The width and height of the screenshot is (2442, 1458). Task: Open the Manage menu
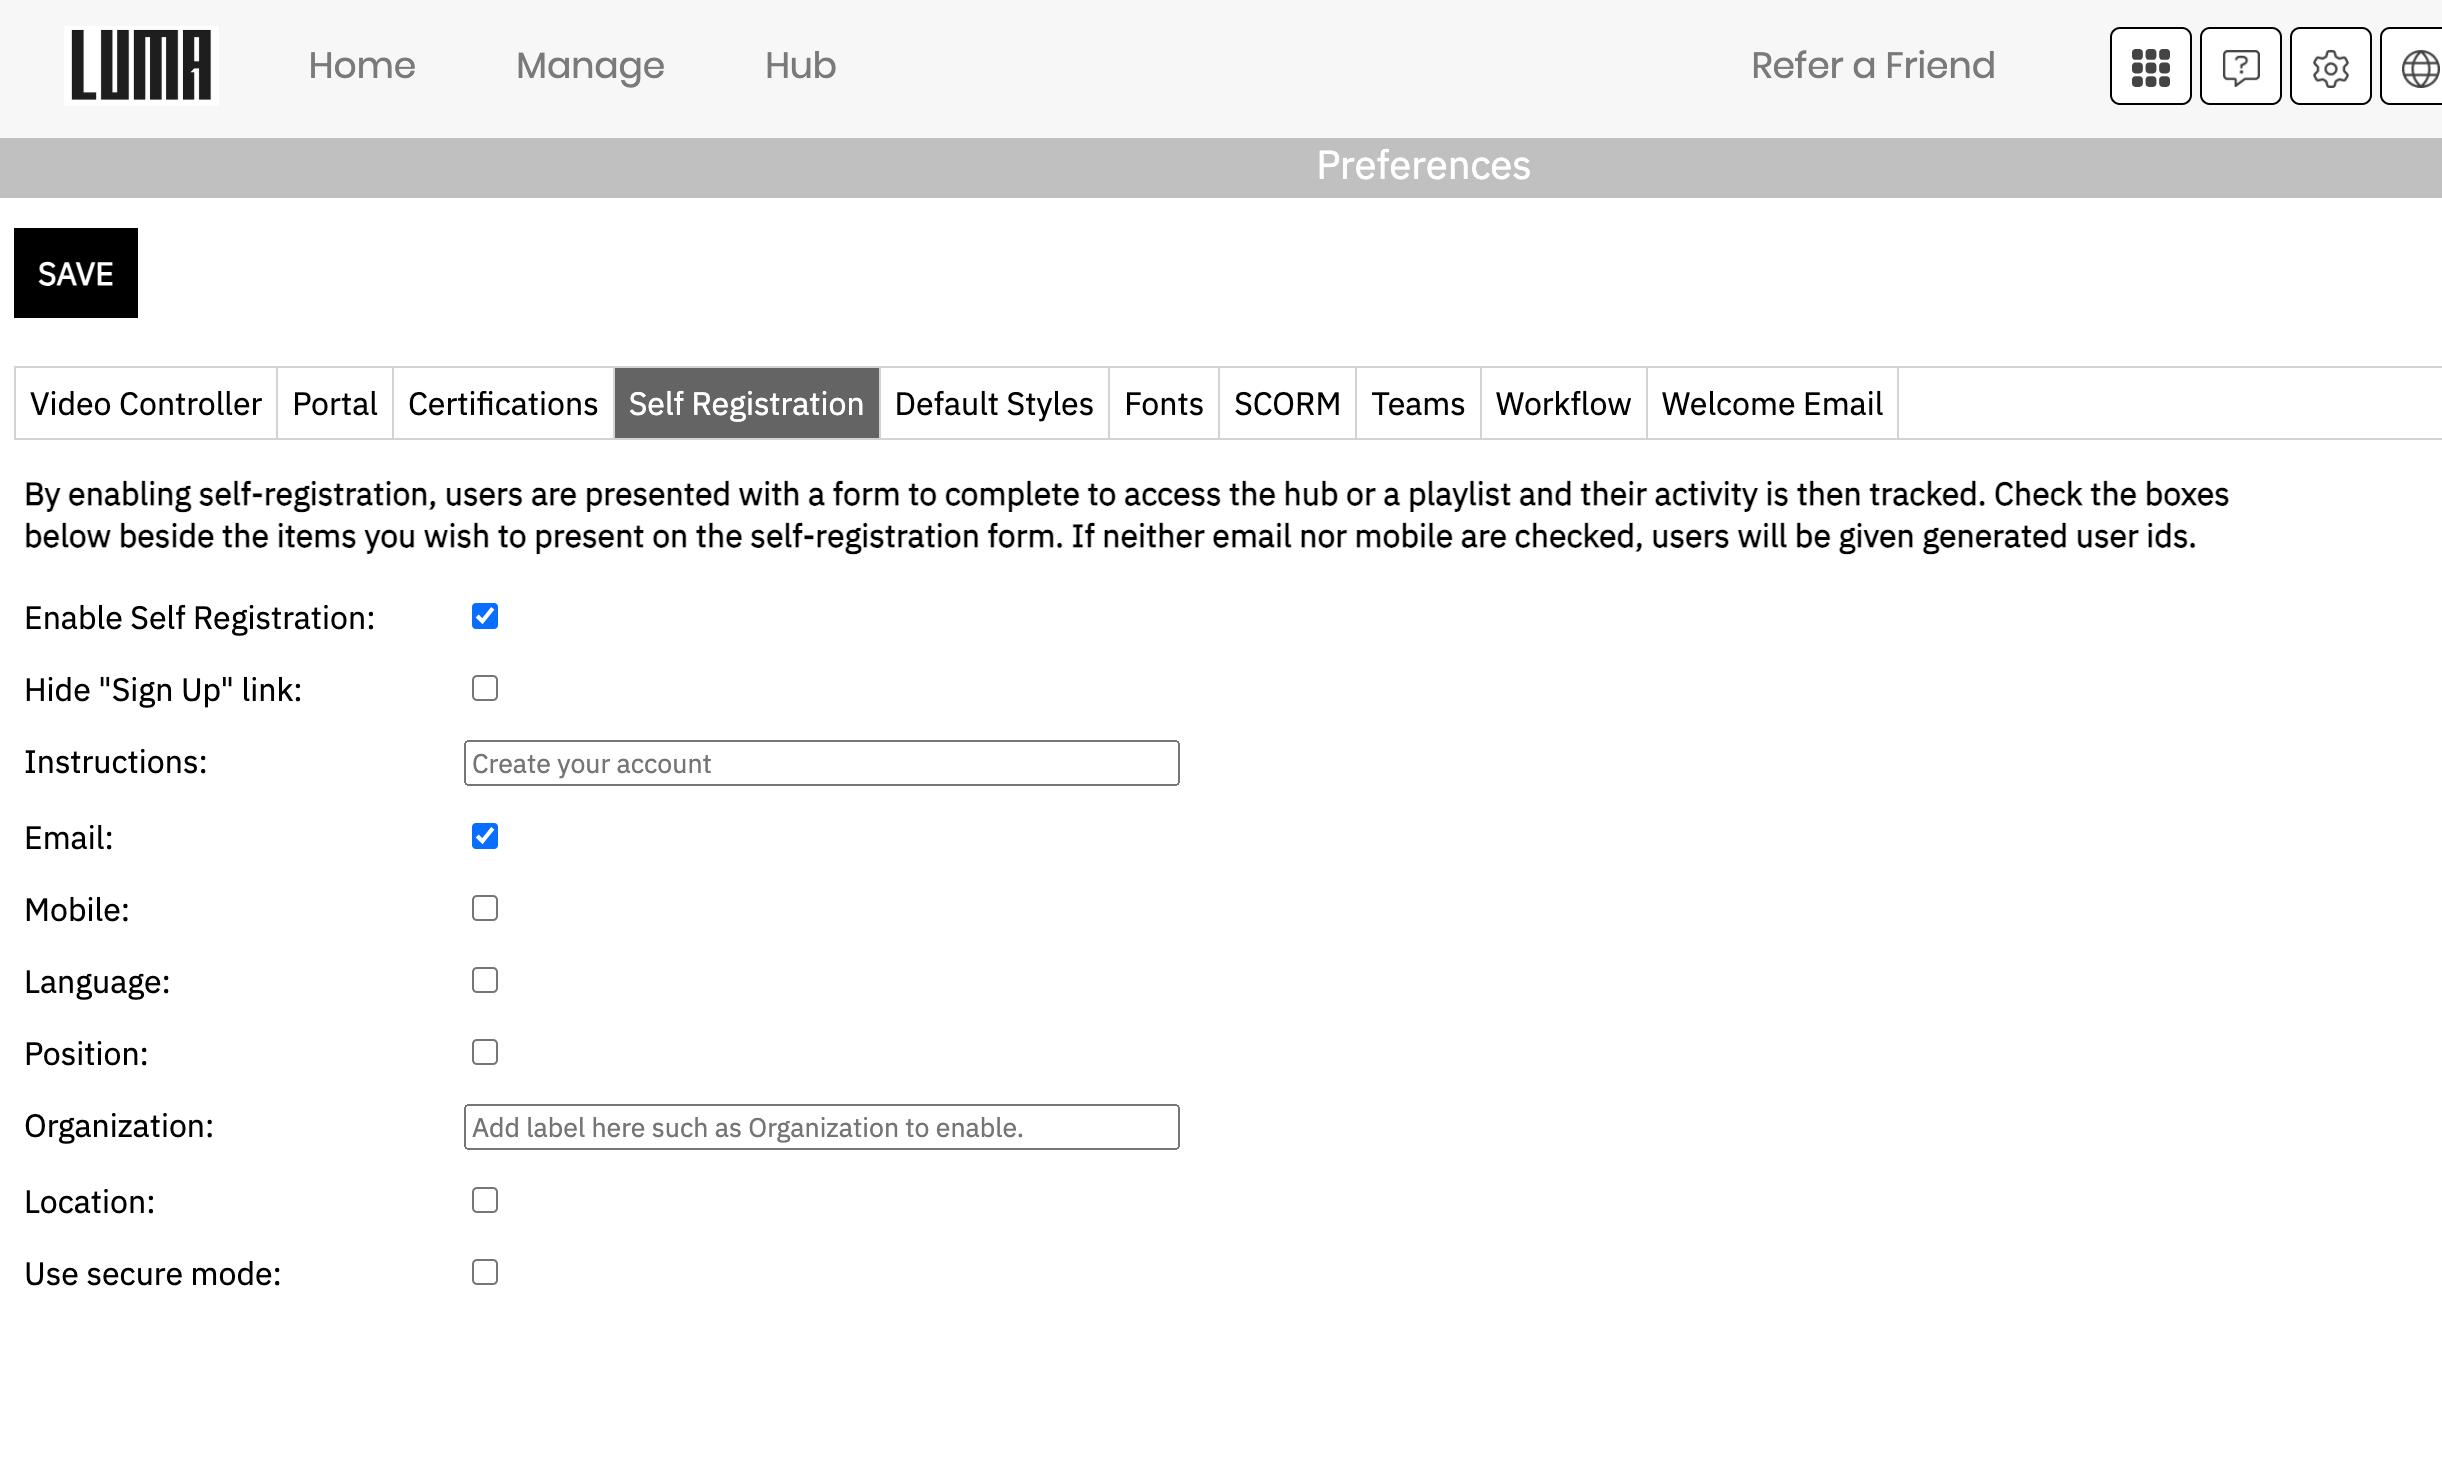click(590, 66)
